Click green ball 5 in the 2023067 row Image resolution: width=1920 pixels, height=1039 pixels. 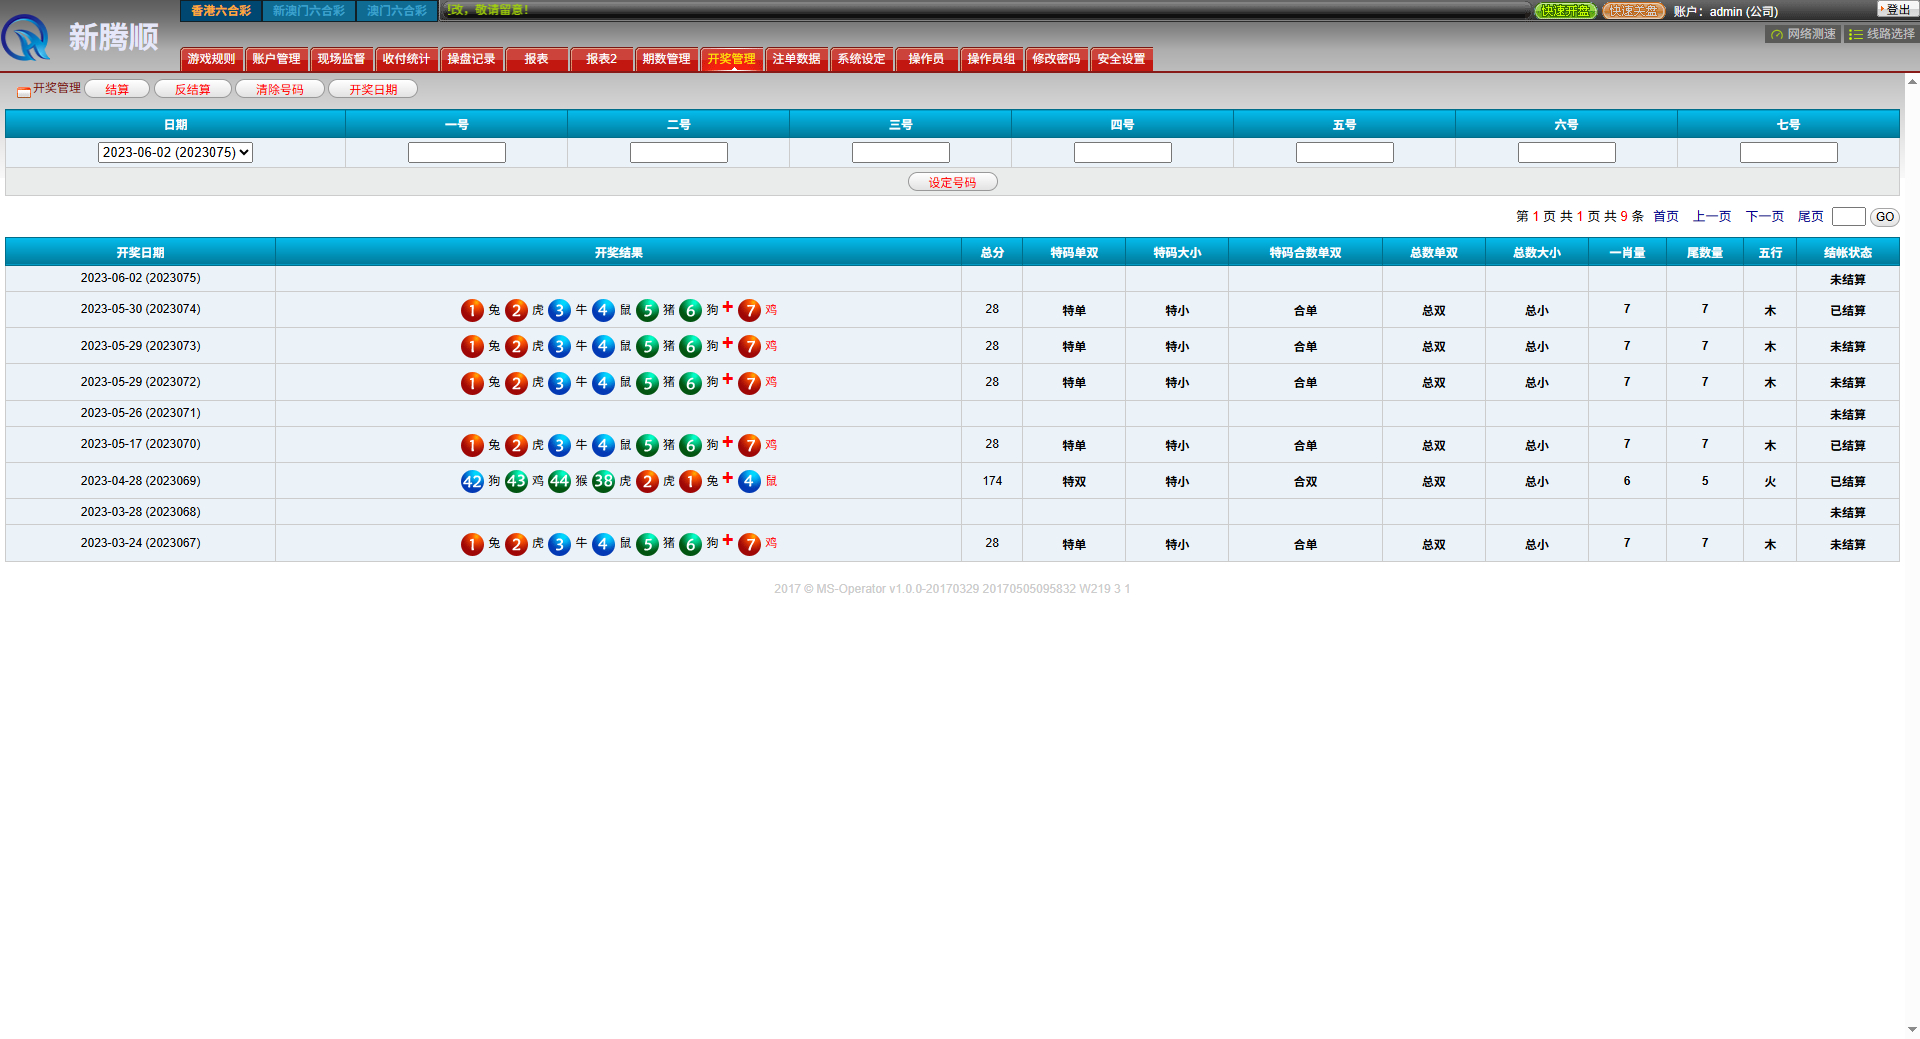[647, 545]
